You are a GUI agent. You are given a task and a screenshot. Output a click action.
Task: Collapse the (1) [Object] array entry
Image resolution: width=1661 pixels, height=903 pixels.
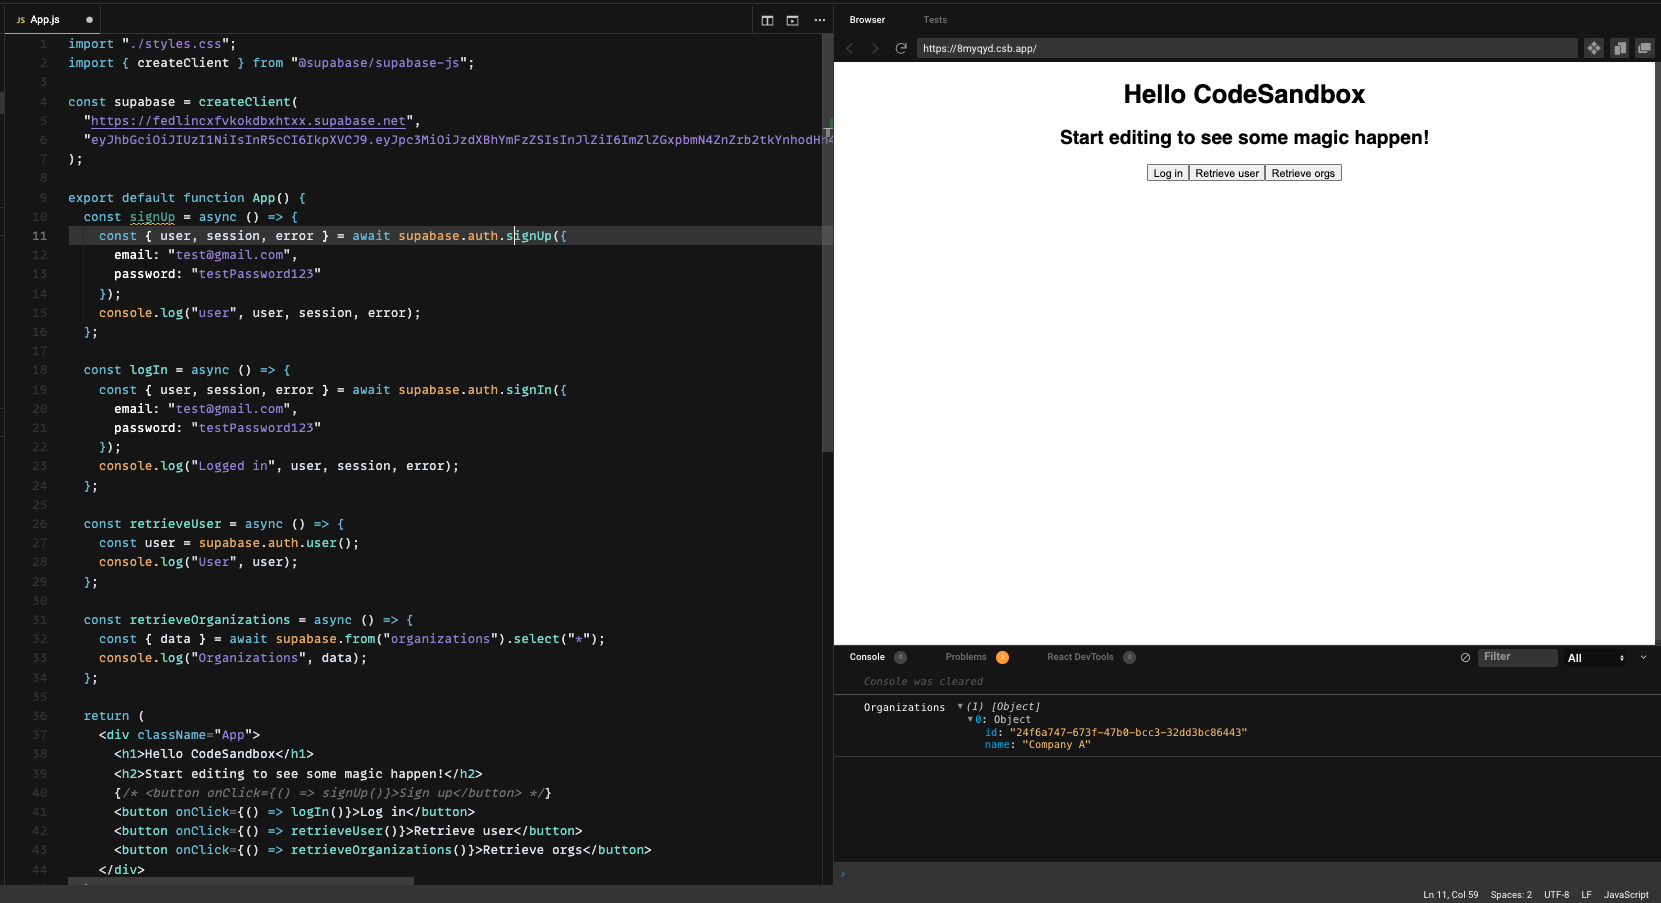(961, 707)
